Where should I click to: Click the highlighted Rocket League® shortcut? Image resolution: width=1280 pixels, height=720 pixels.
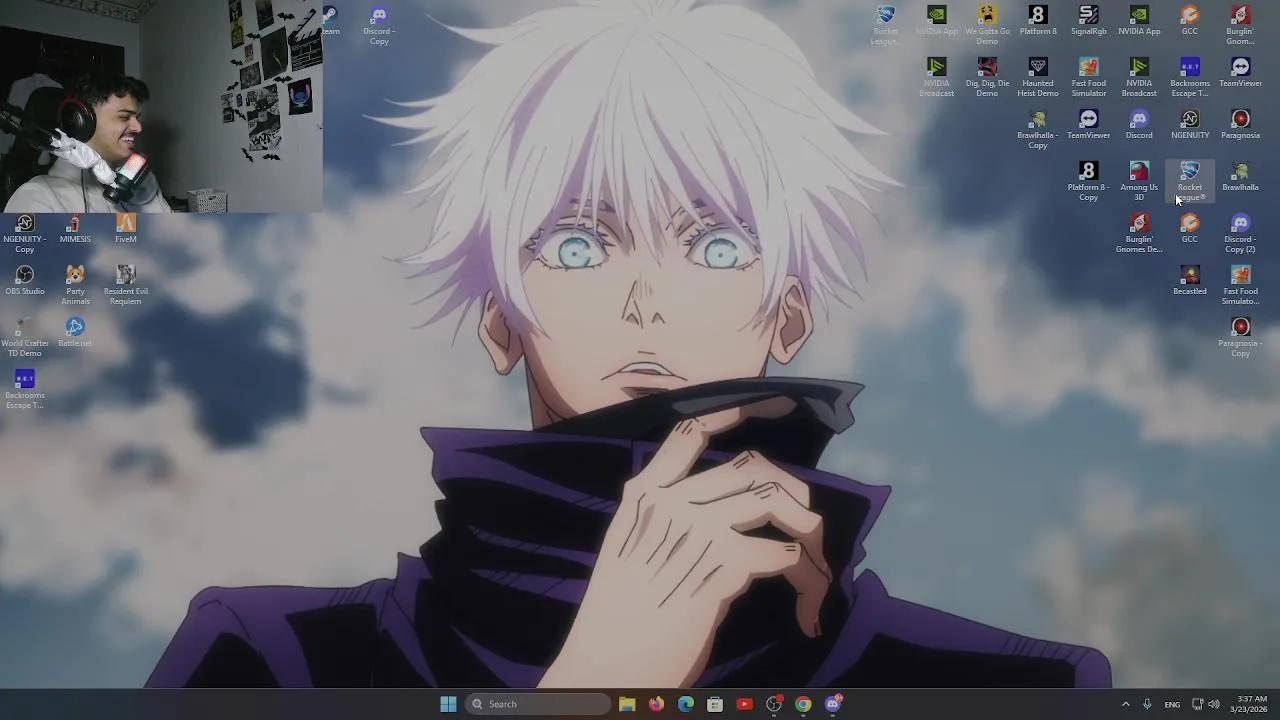coord(1189,182)
